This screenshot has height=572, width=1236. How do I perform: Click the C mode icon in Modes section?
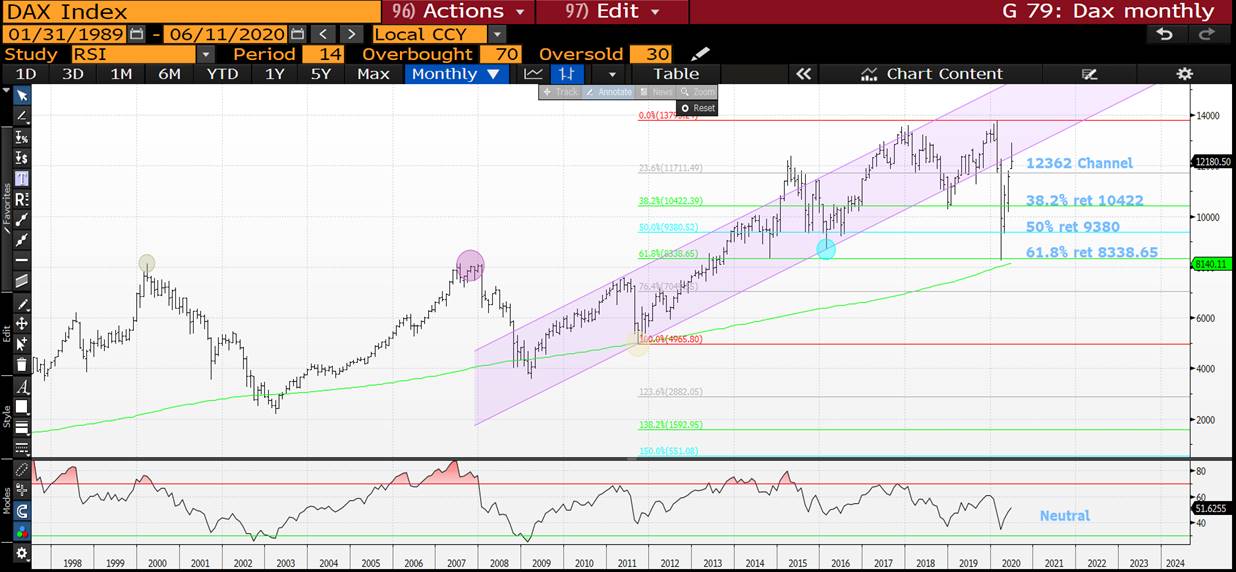point(22,510)
